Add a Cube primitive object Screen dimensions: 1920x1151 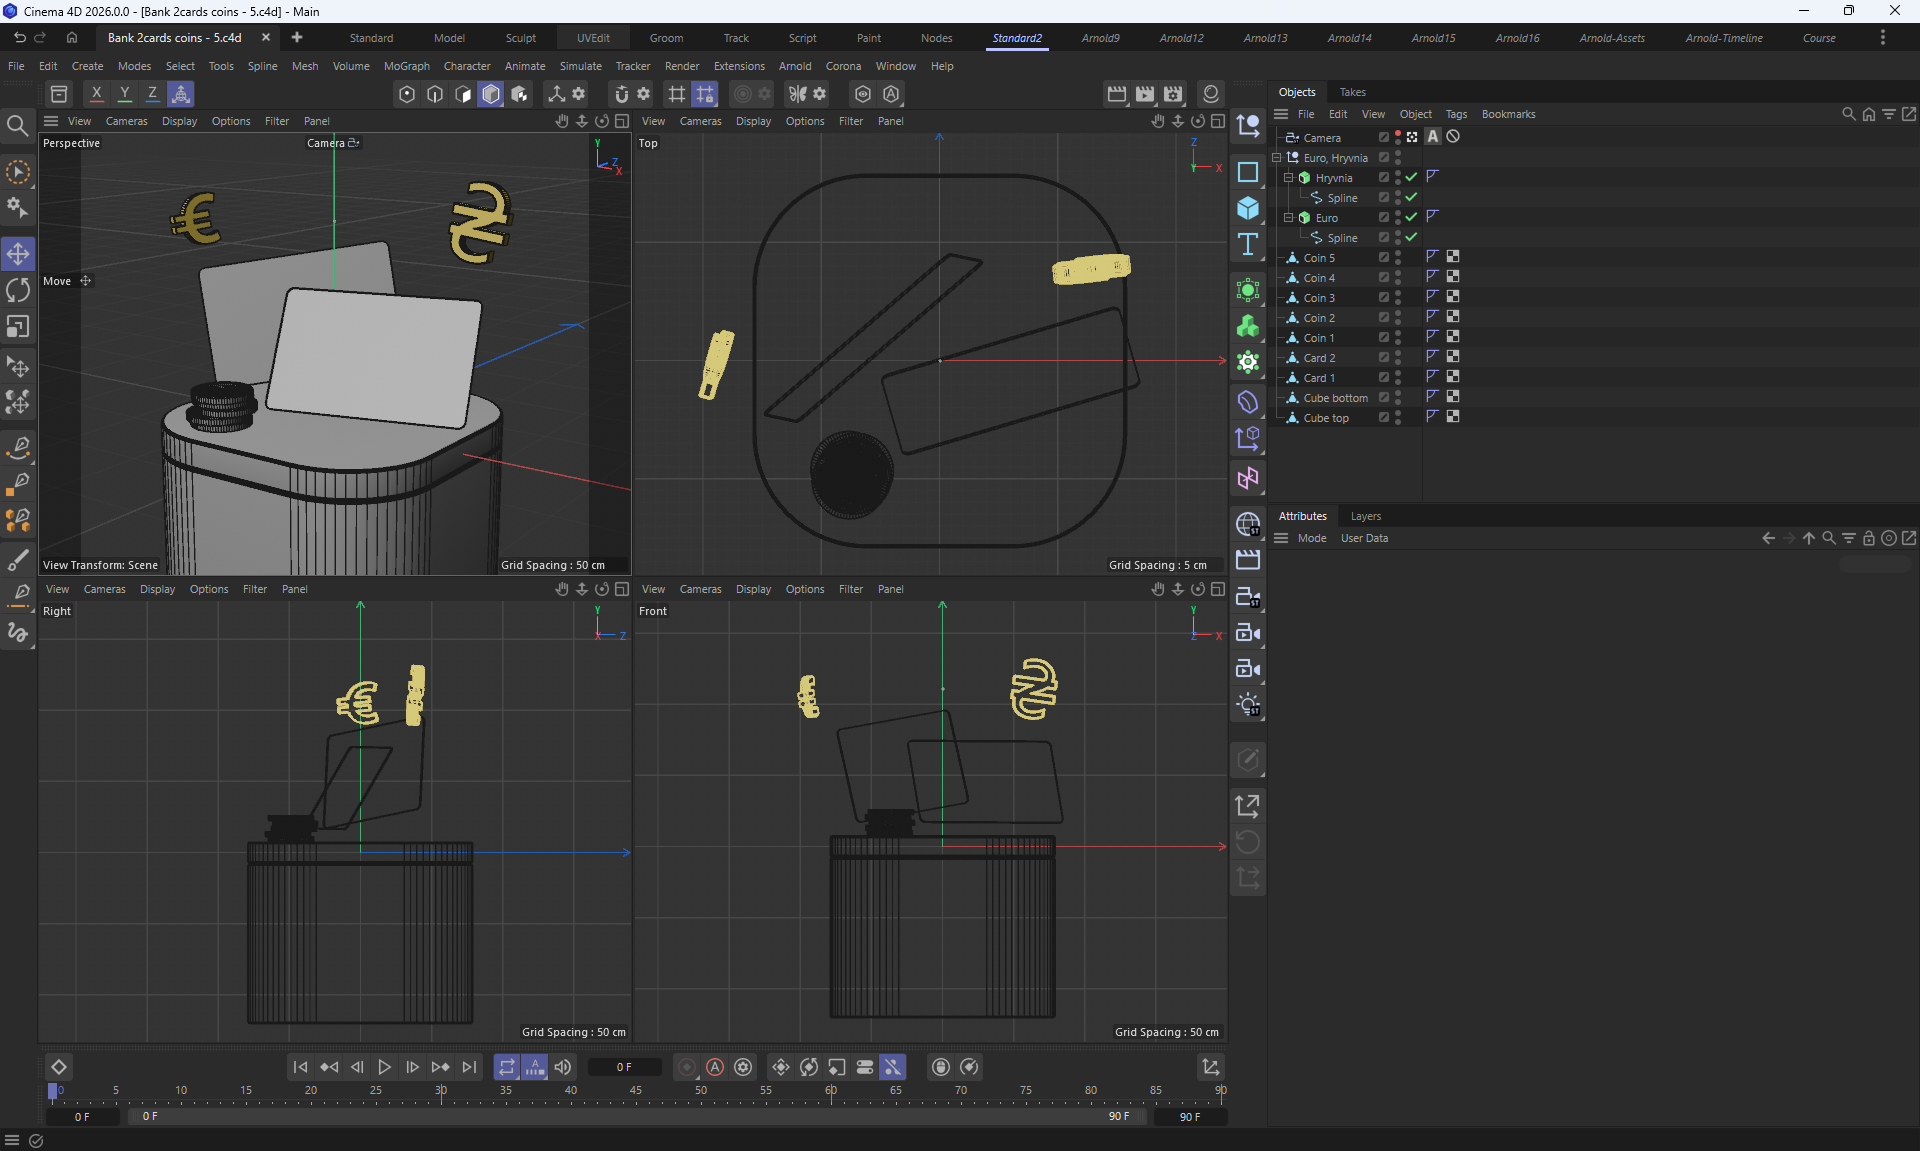(1248, 208)
